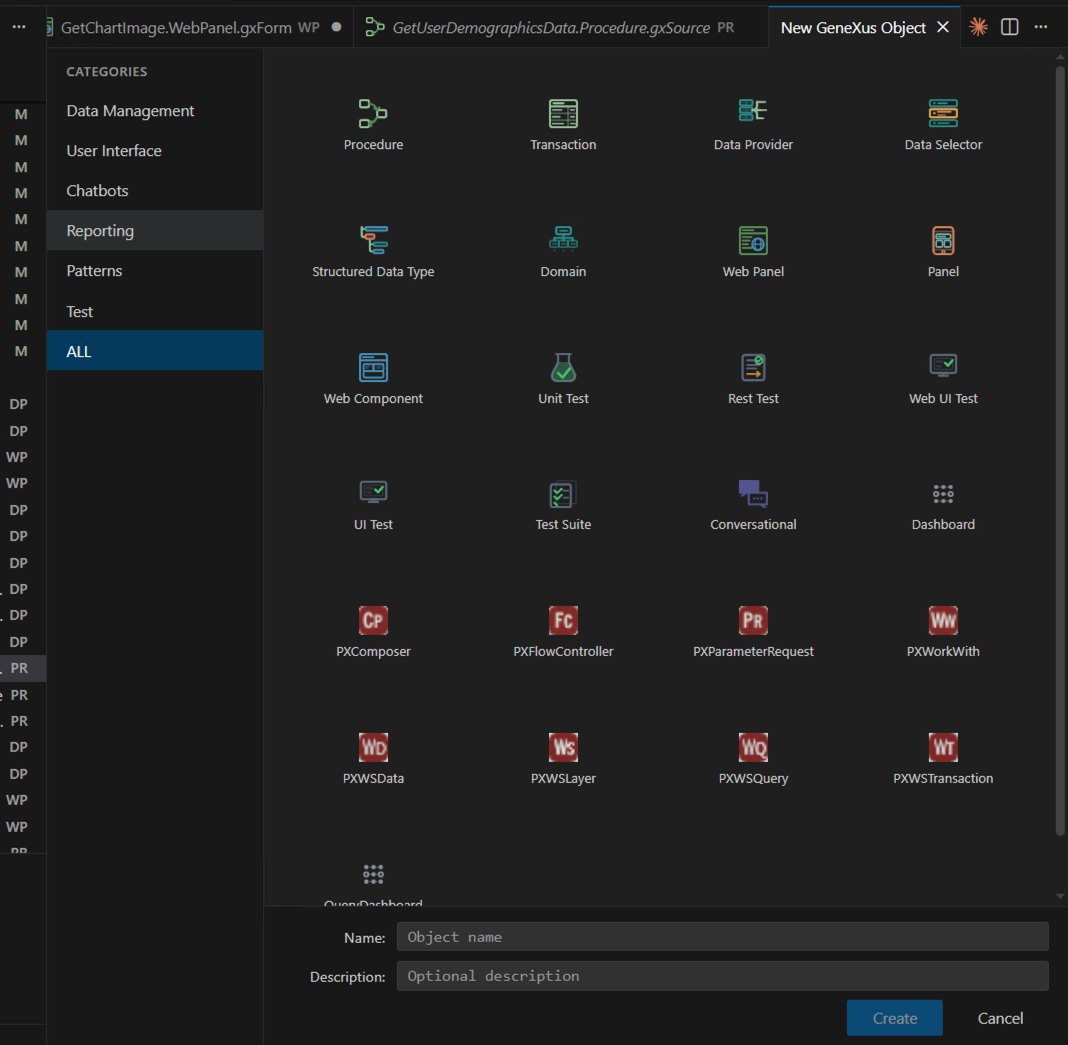Switch to GetUserDemographicsData procedure tab
The width and height of the screenshot is (1068, 1045).
pyautogui.click(x=550, y=28)
